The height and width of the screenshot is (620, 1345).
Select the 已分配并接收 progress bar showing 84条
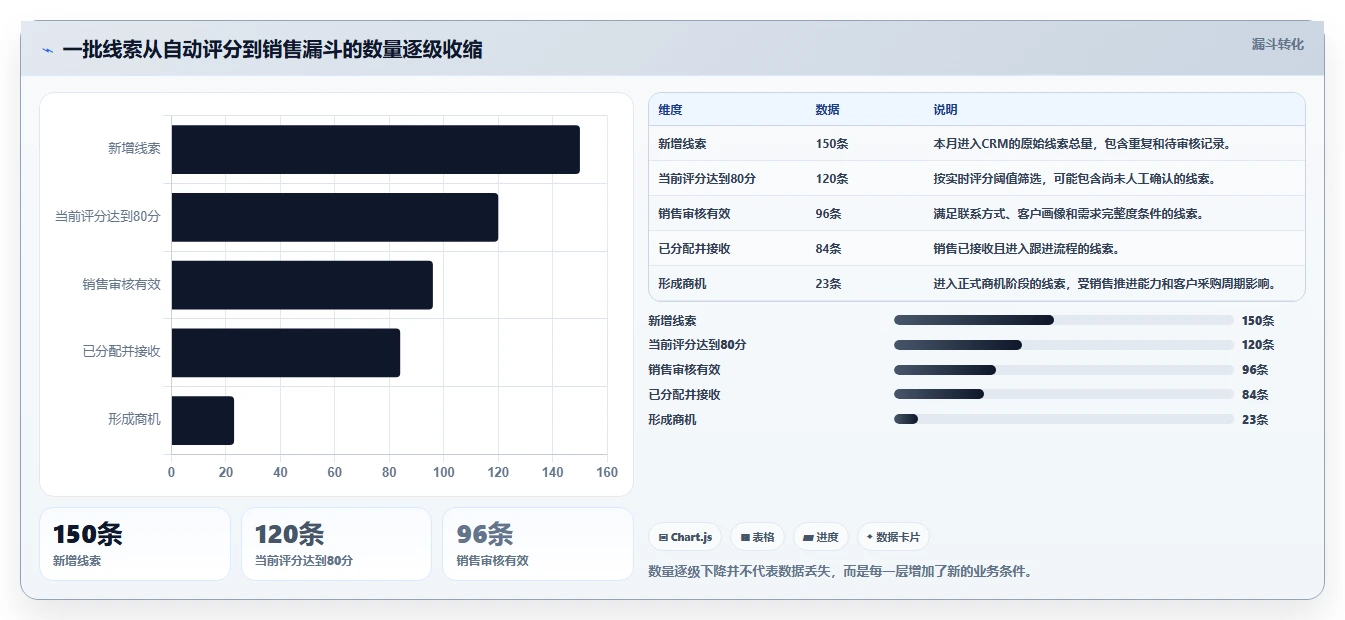(1064, 395)
